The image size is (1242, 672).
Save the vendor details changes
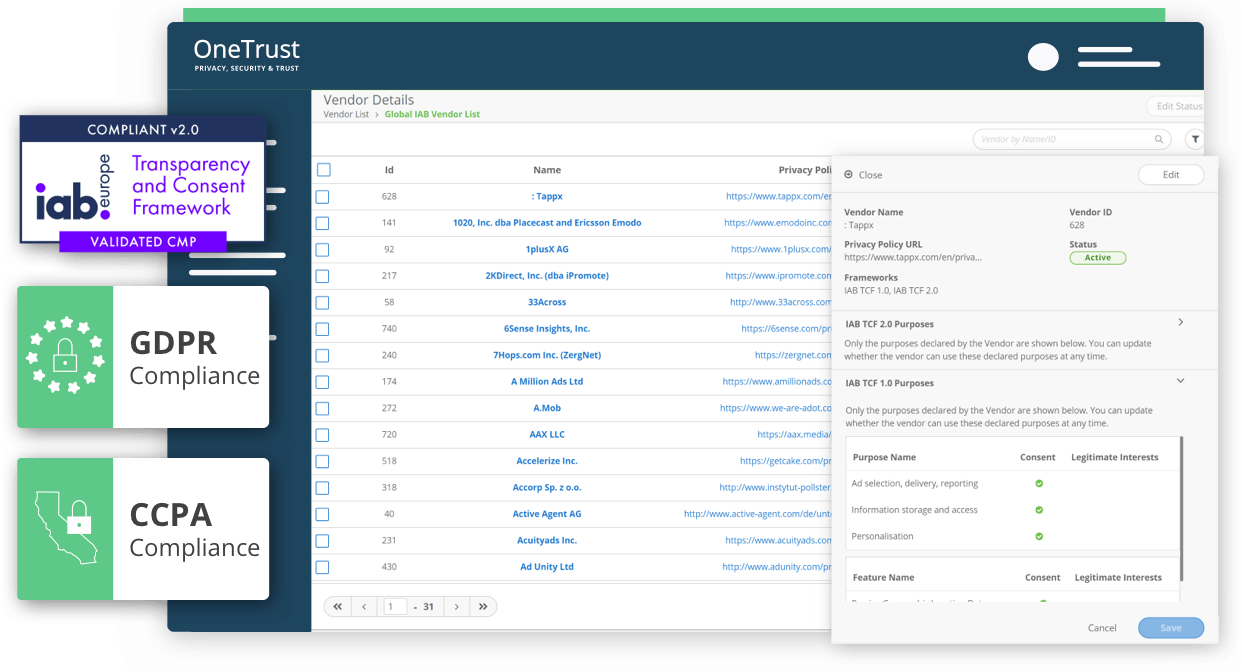point(1171,628)
